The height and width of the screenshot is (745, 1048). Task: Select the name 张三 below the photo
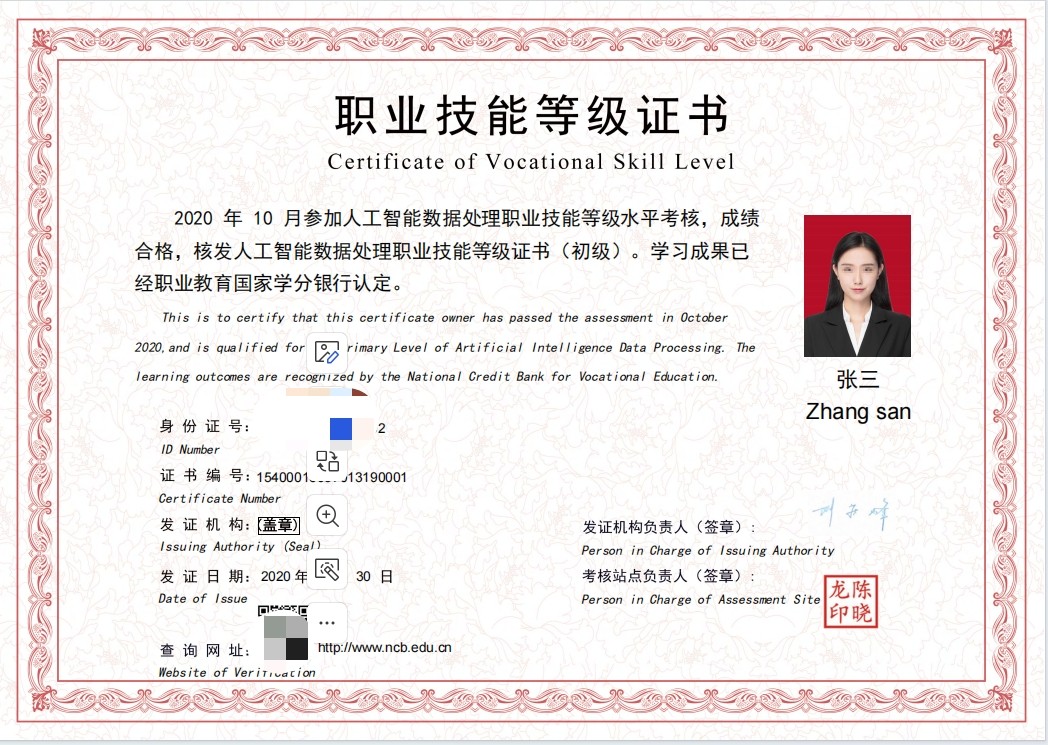pos(858,380)
